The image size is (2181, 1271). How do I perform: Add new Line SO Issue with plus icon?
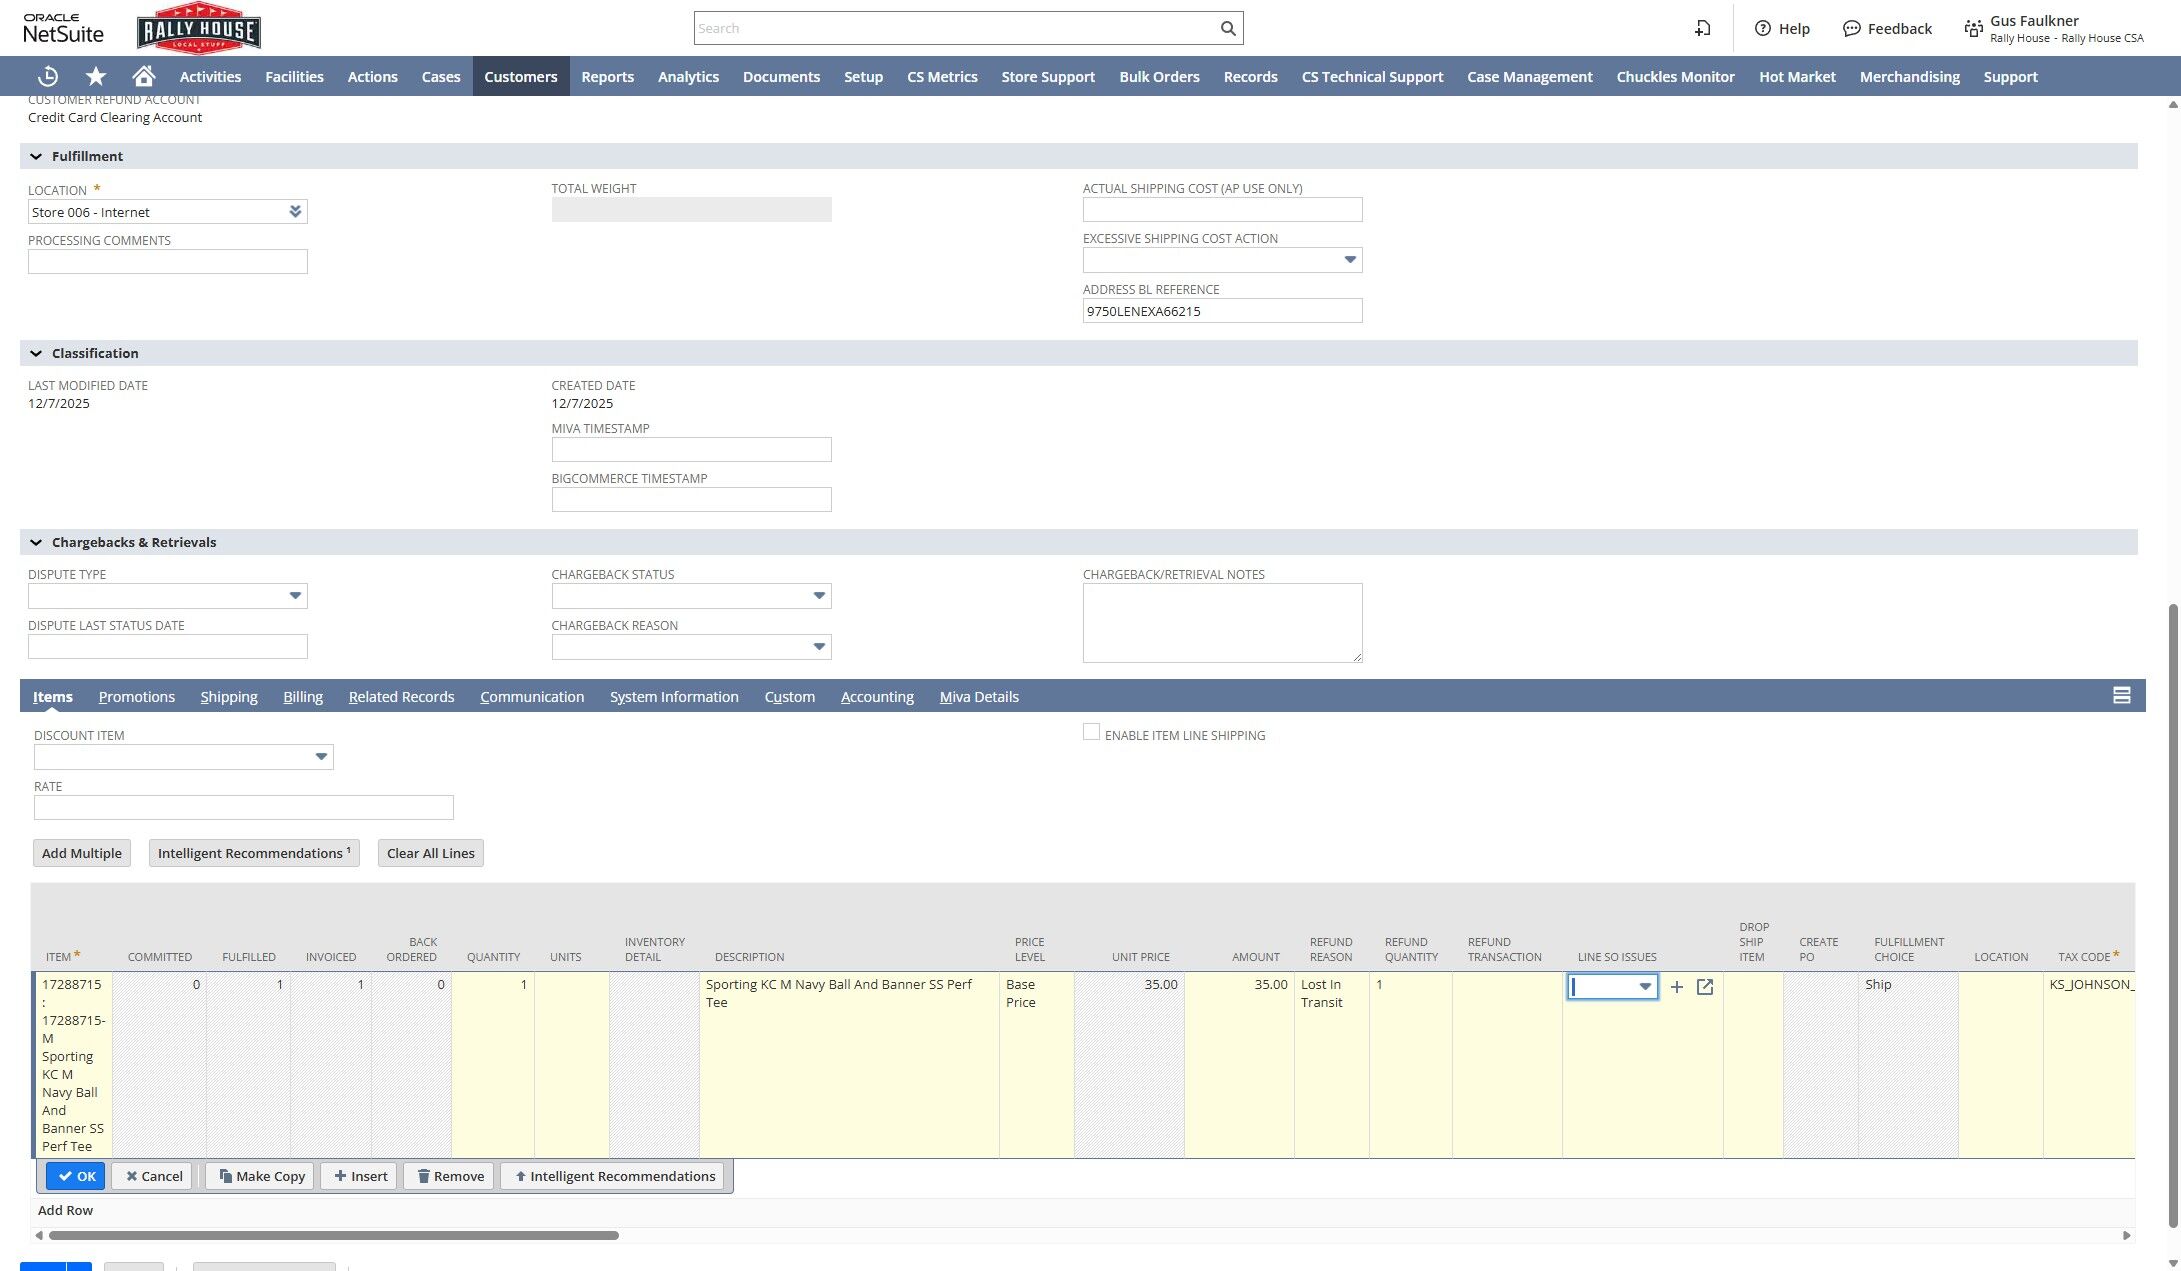point(1677,987)
